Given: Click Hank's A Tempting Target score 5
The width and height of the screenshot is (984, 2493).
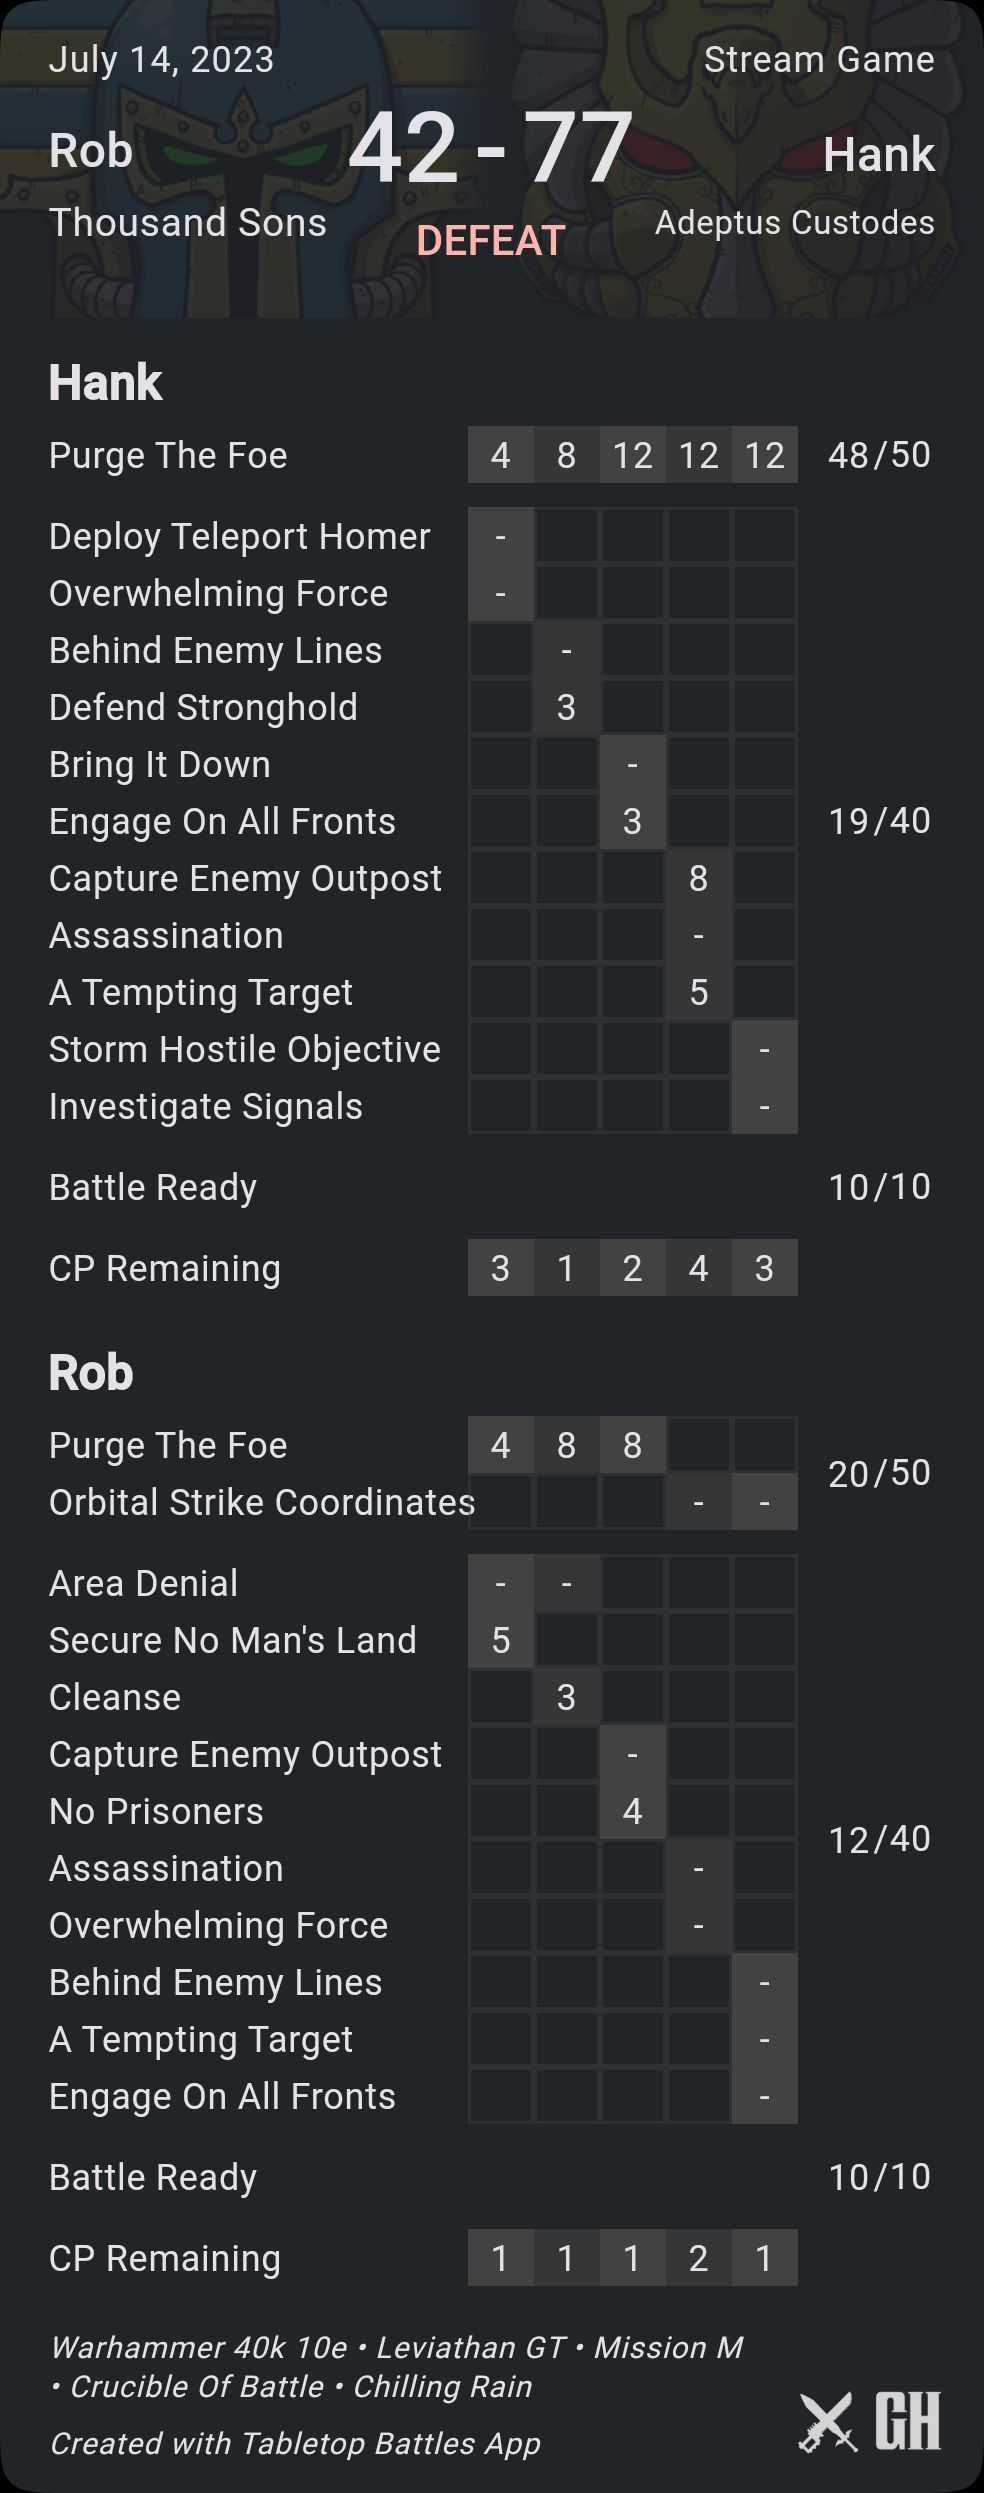Looking at the screenshot, I should pyautogui.click(x=698, y=992).
